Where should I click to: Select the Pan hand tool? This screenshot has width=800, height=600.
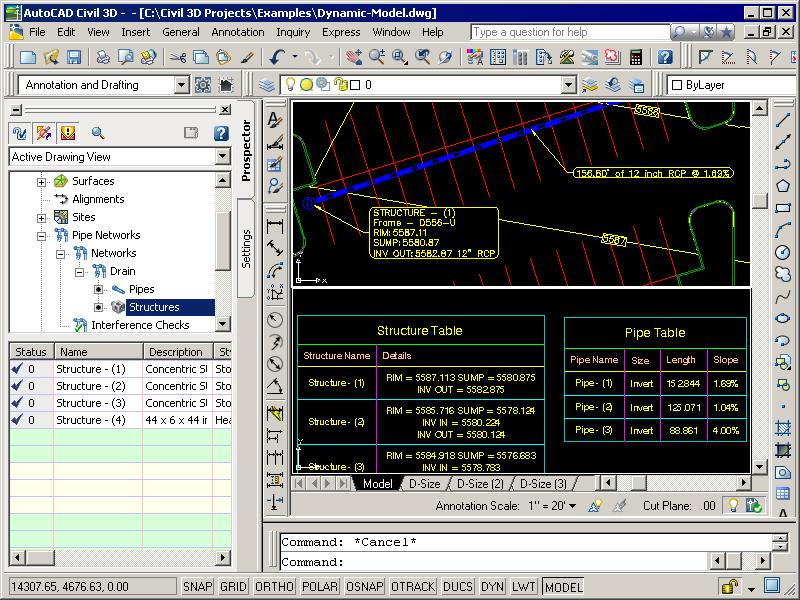click(354, 57)
